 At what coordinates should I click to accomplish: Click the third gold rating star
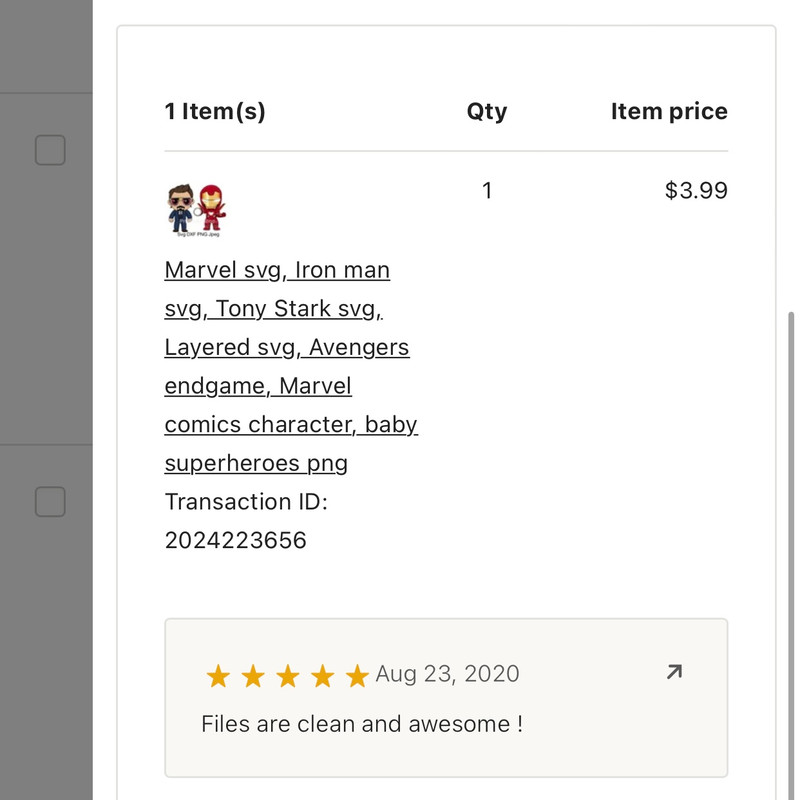point(288,677)
